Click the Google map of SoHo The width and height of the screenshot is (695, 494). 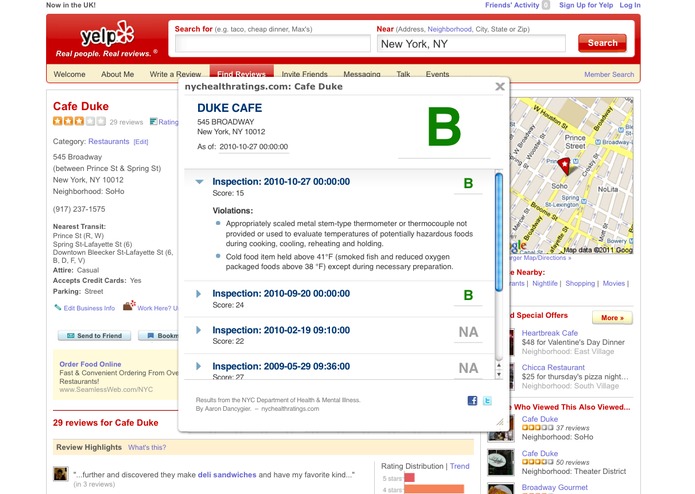click(571, 175)
